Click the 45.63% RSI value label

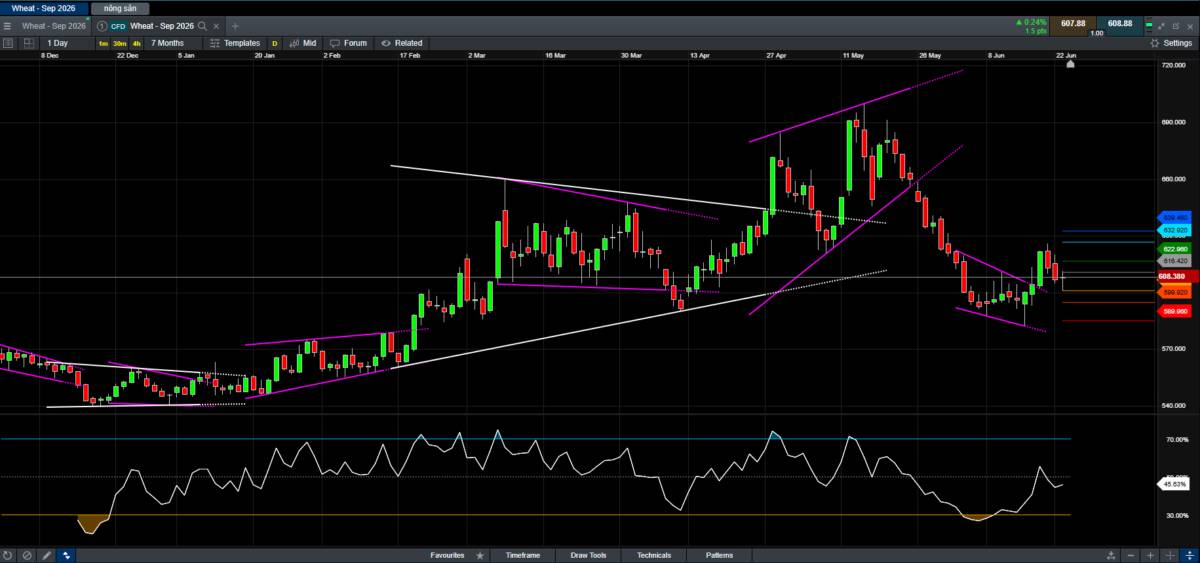1173,484
